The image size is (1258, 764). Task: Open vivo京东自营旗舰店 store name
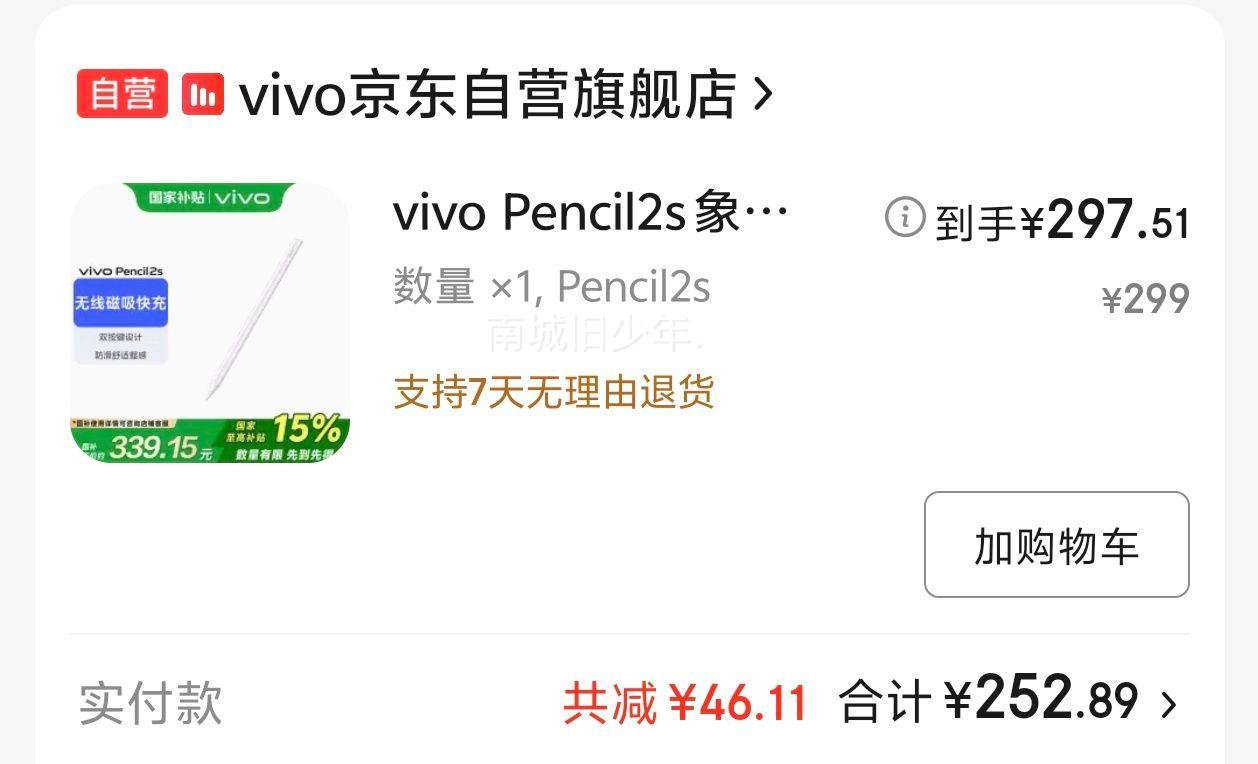click(x=488, y=95)
